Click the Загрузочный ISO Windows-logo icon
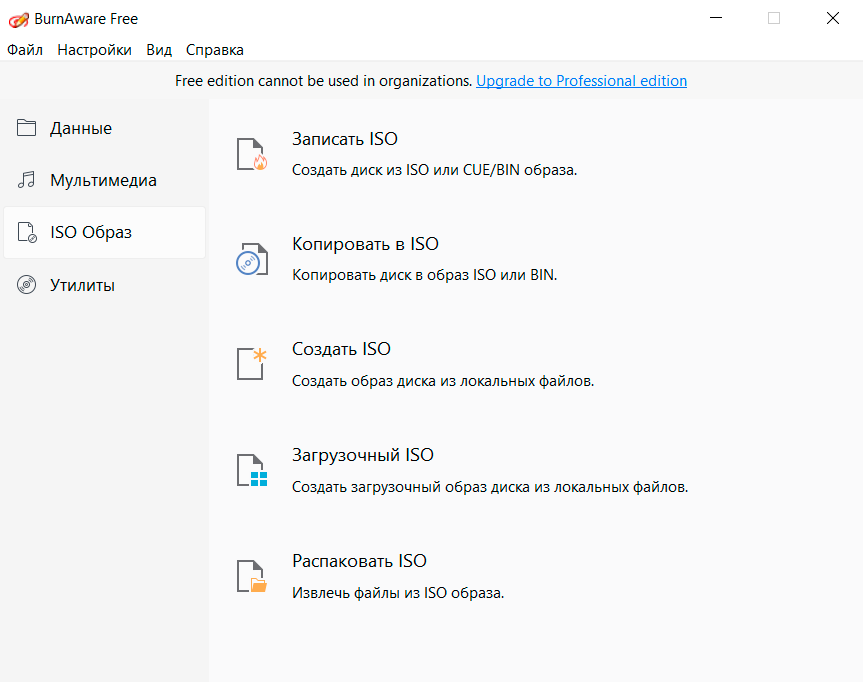This screenshot has width=863, height=682. point(252,470)
